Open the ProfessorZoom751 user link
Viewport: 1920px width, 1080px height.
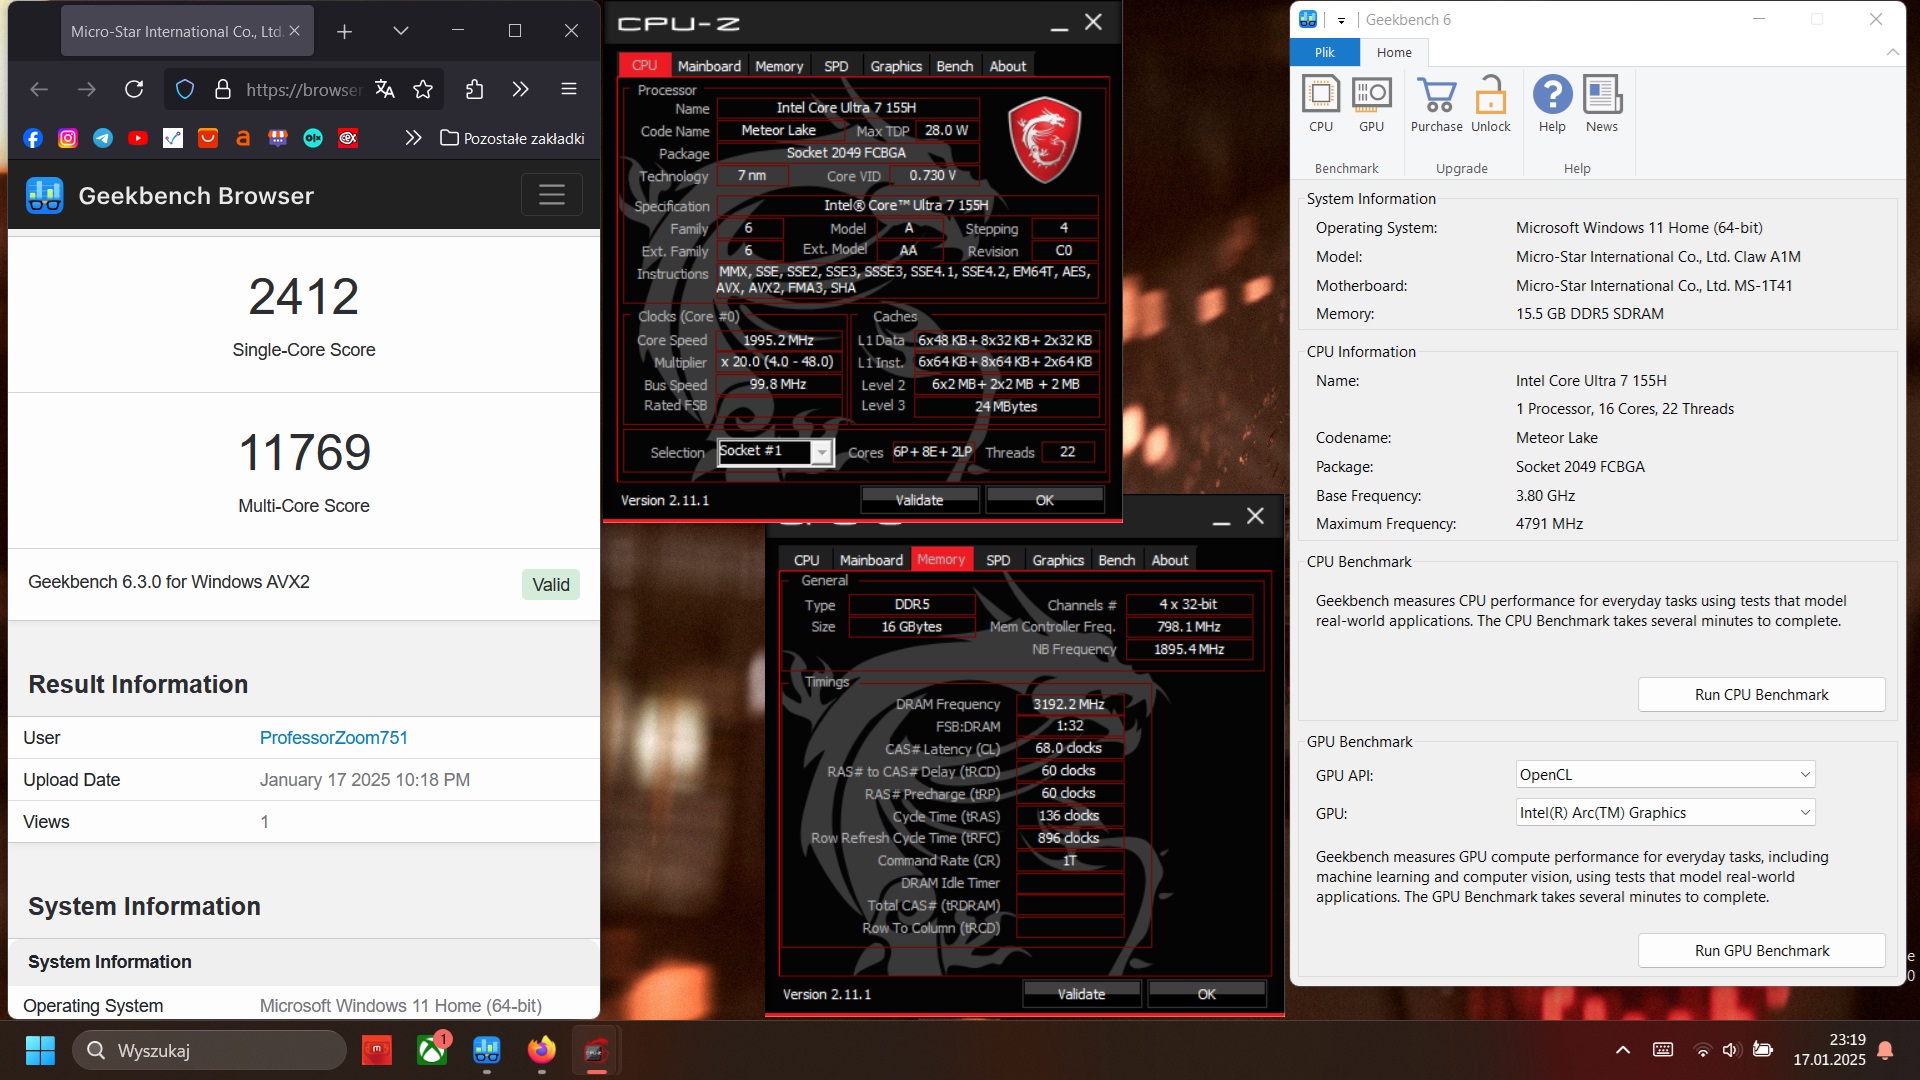(333, 738)
